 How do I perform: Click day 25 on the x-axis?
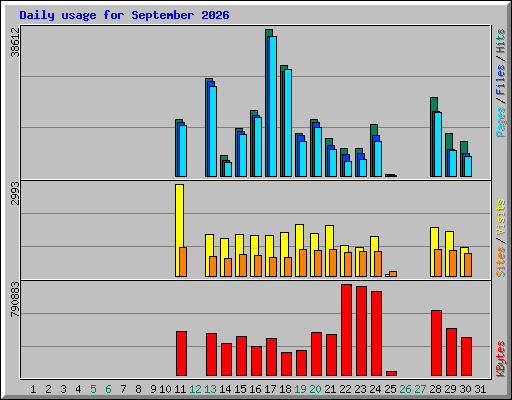[390, 389]
